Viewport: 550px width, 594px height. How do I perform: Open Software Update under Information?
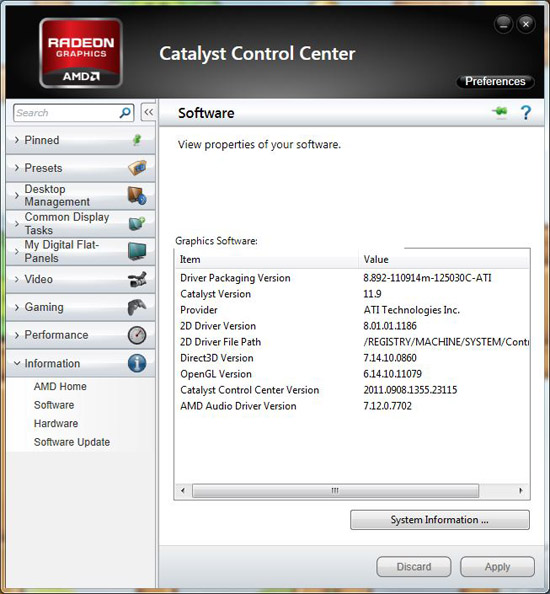pyautogui.click(x=72, y=442)
